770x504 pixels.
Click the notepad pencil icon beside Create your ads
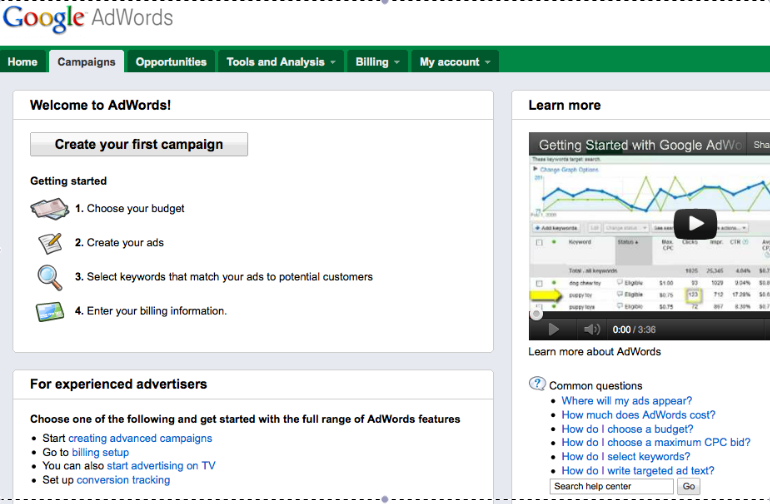point(51,243)
